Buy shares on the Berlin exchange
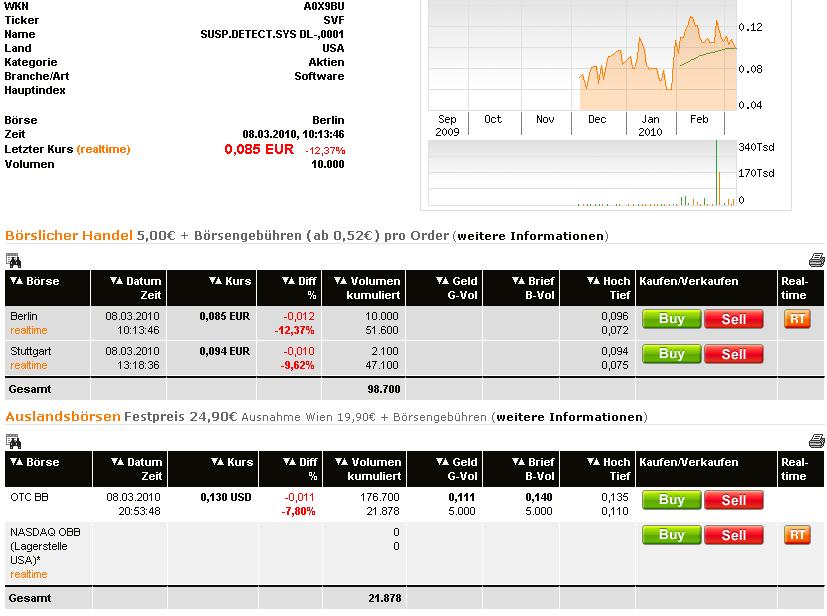 (671, 319)
